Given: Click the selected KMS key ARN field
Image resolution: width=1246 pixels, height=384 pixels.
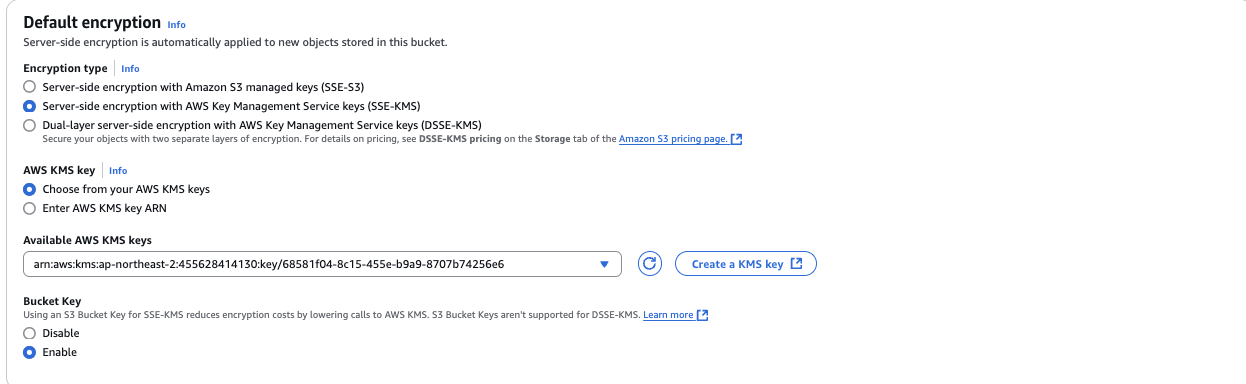Looking at the screenshot, I should pos(322,264).
